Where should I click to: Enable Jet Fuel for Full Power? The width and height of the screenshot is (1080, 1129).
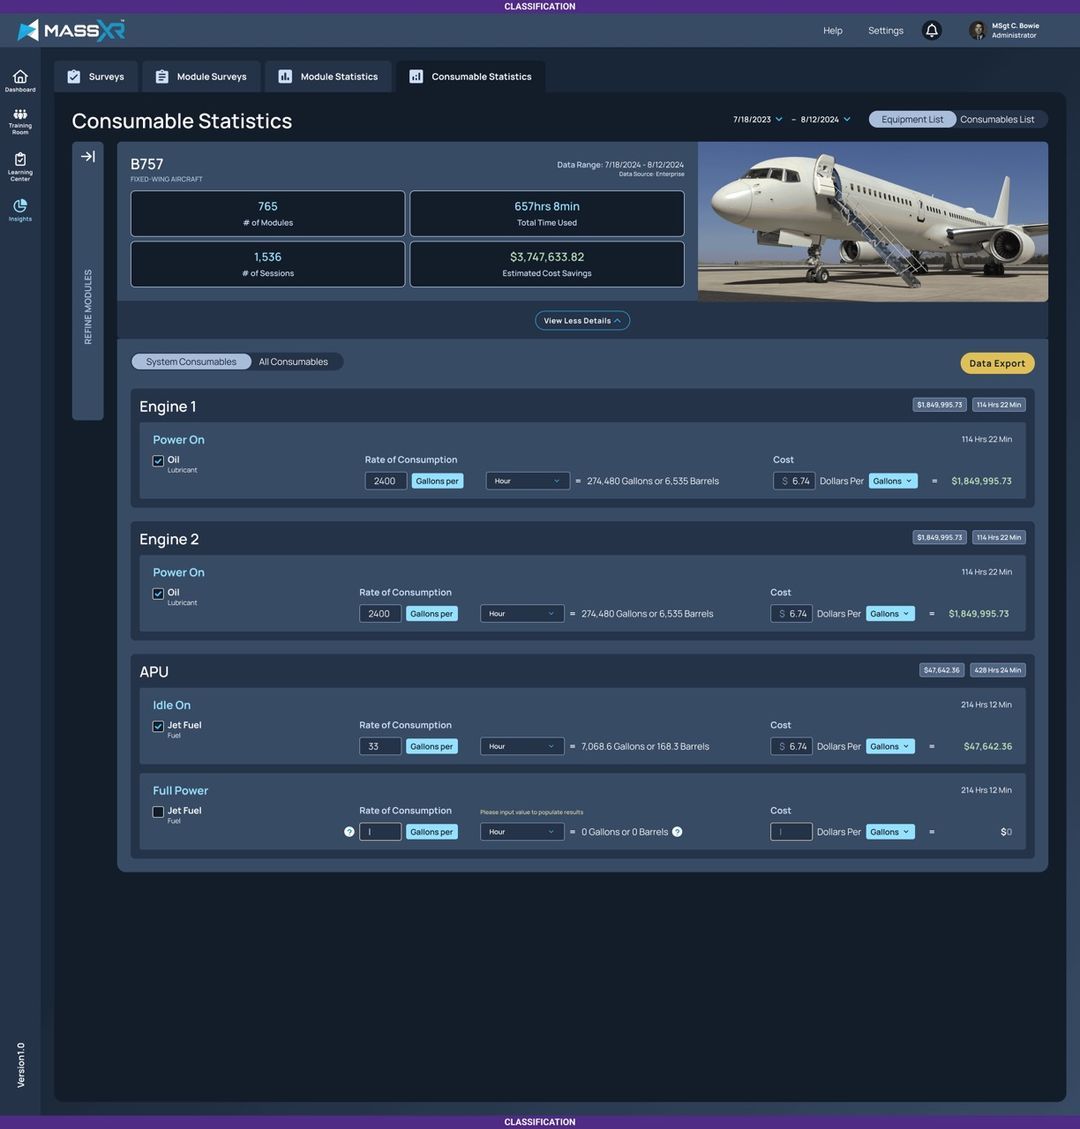point(157,811)
